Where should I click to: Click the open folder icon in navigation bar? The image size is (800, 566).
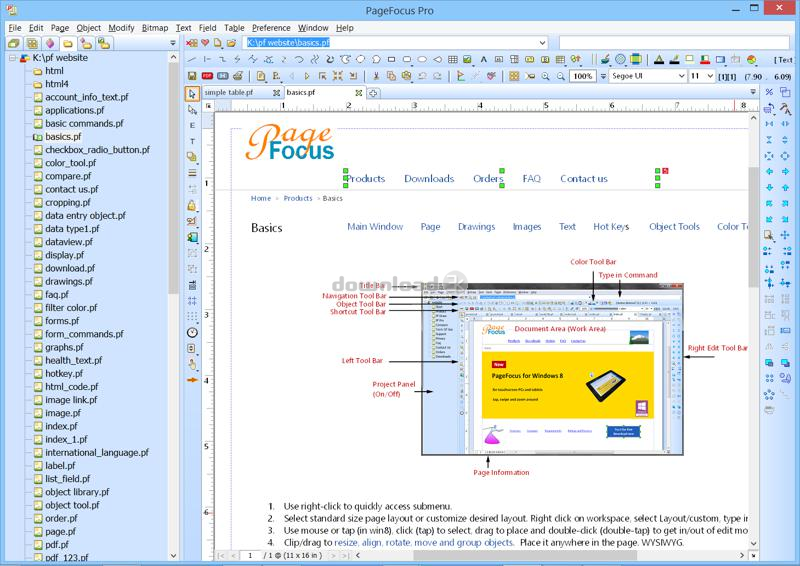(x=231, y=43)
